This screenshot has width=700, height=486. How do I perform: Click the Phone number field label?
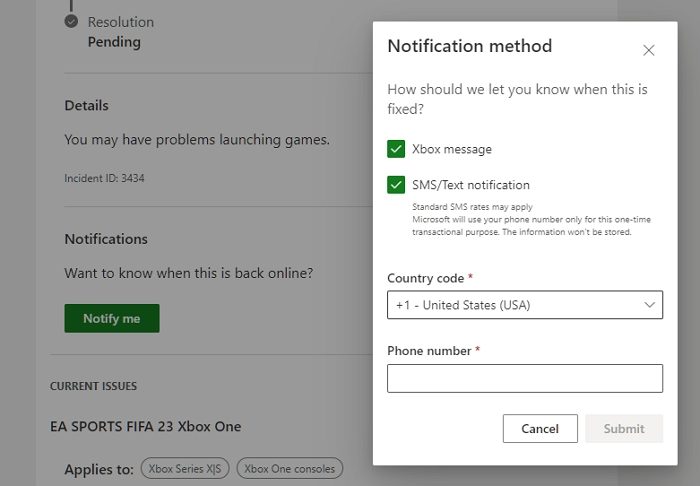pyautogui.click(x=430, y=351)
